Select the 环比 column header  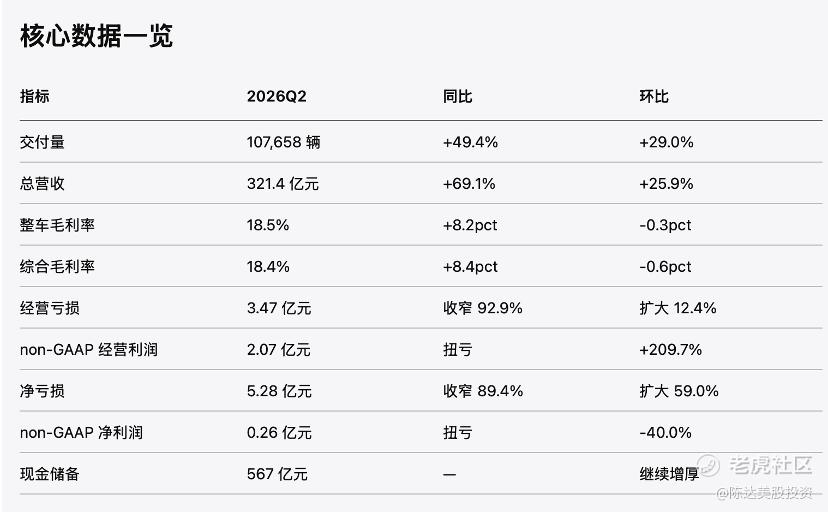pos(654,96)
